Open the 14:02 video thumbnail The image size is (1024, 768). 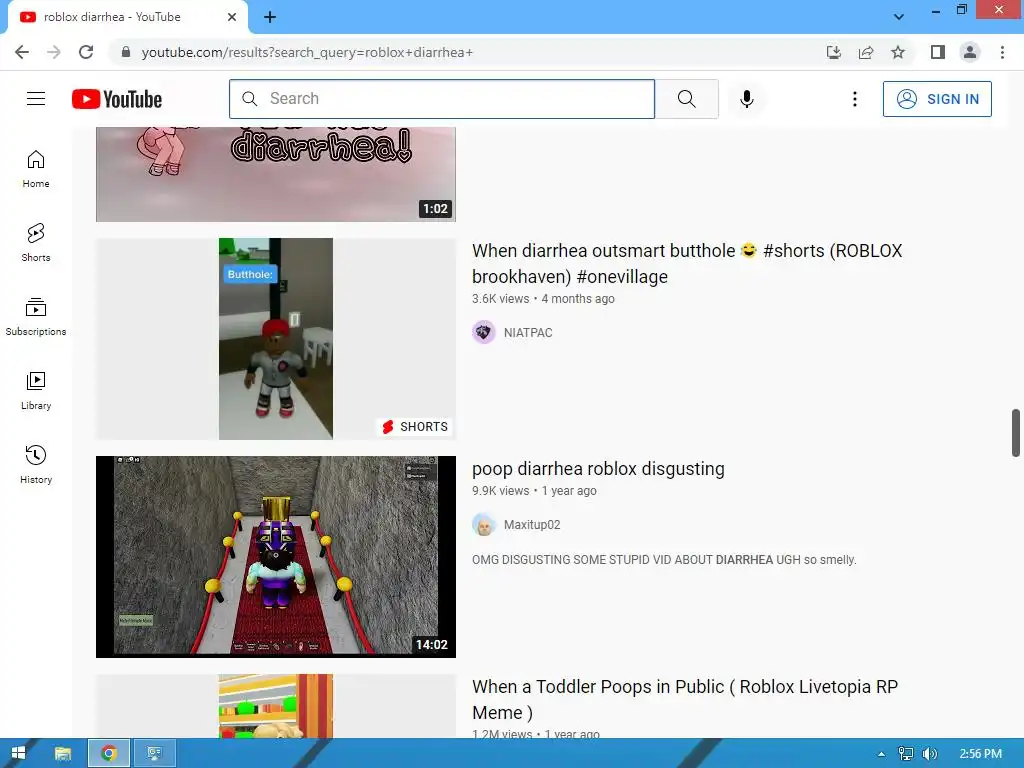click(x=276, y=556)
